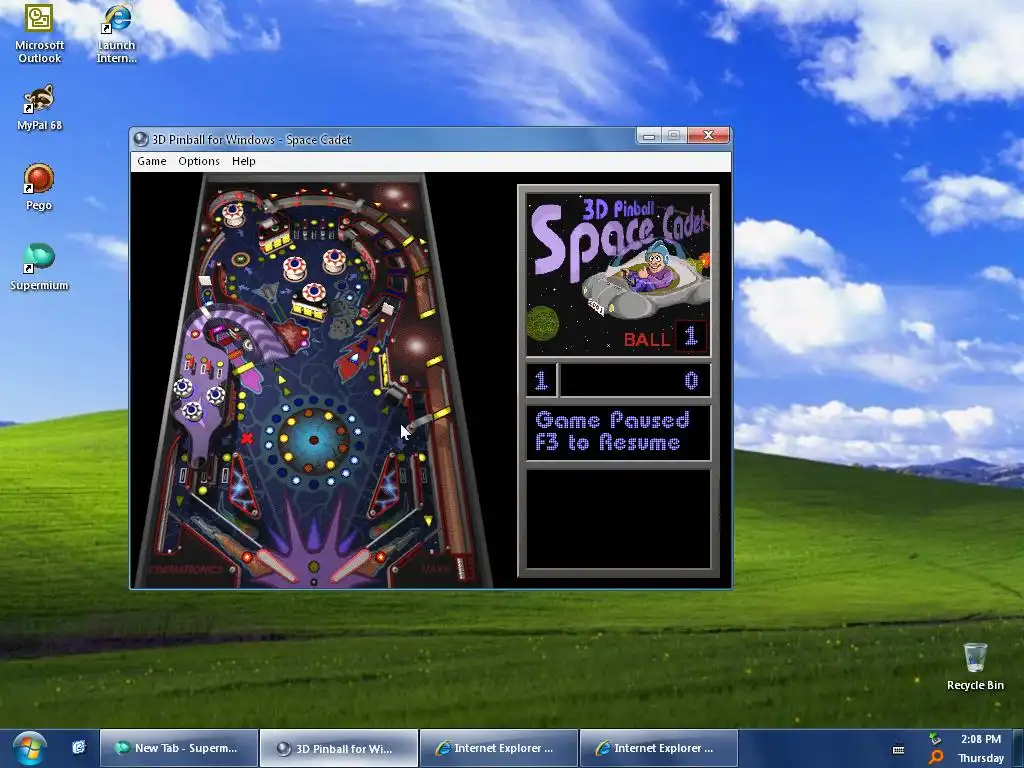The height and width of the screenshot is (768, 1024).
Task: Click the quick launch icon beside Start
Action: click(x=79, y=748)
